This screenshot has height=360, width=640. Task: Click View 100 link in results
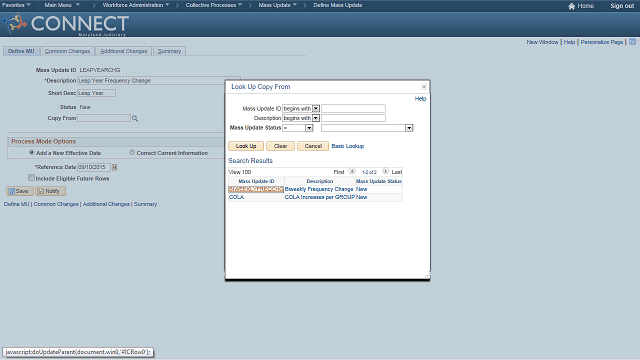pyautogui.click(x=240, y=172)
